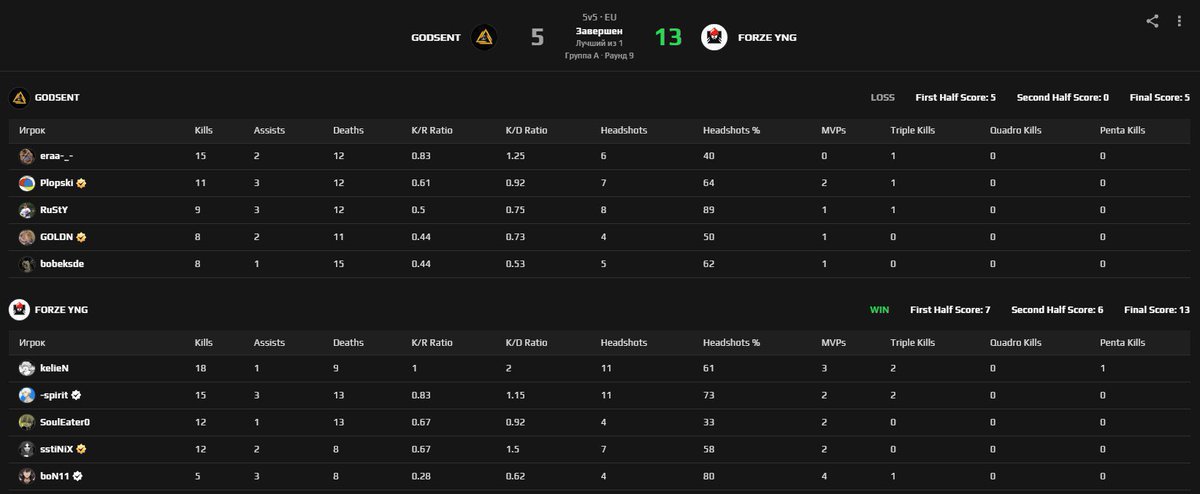Viewport: 1200px width, 494px height.
Task: Click RuStY's Headshots % value 89
Action: (708, 210)
